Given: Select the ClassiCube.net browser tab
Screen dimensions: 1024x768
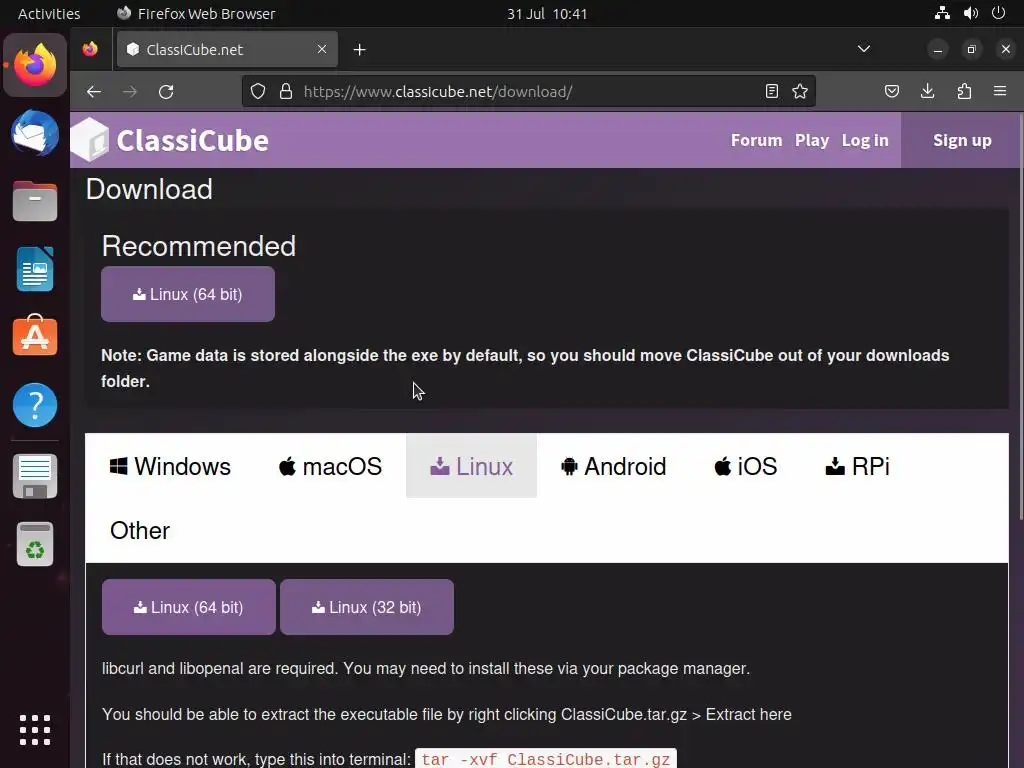Looking at the screenshot, I should [x=227, y=50].
